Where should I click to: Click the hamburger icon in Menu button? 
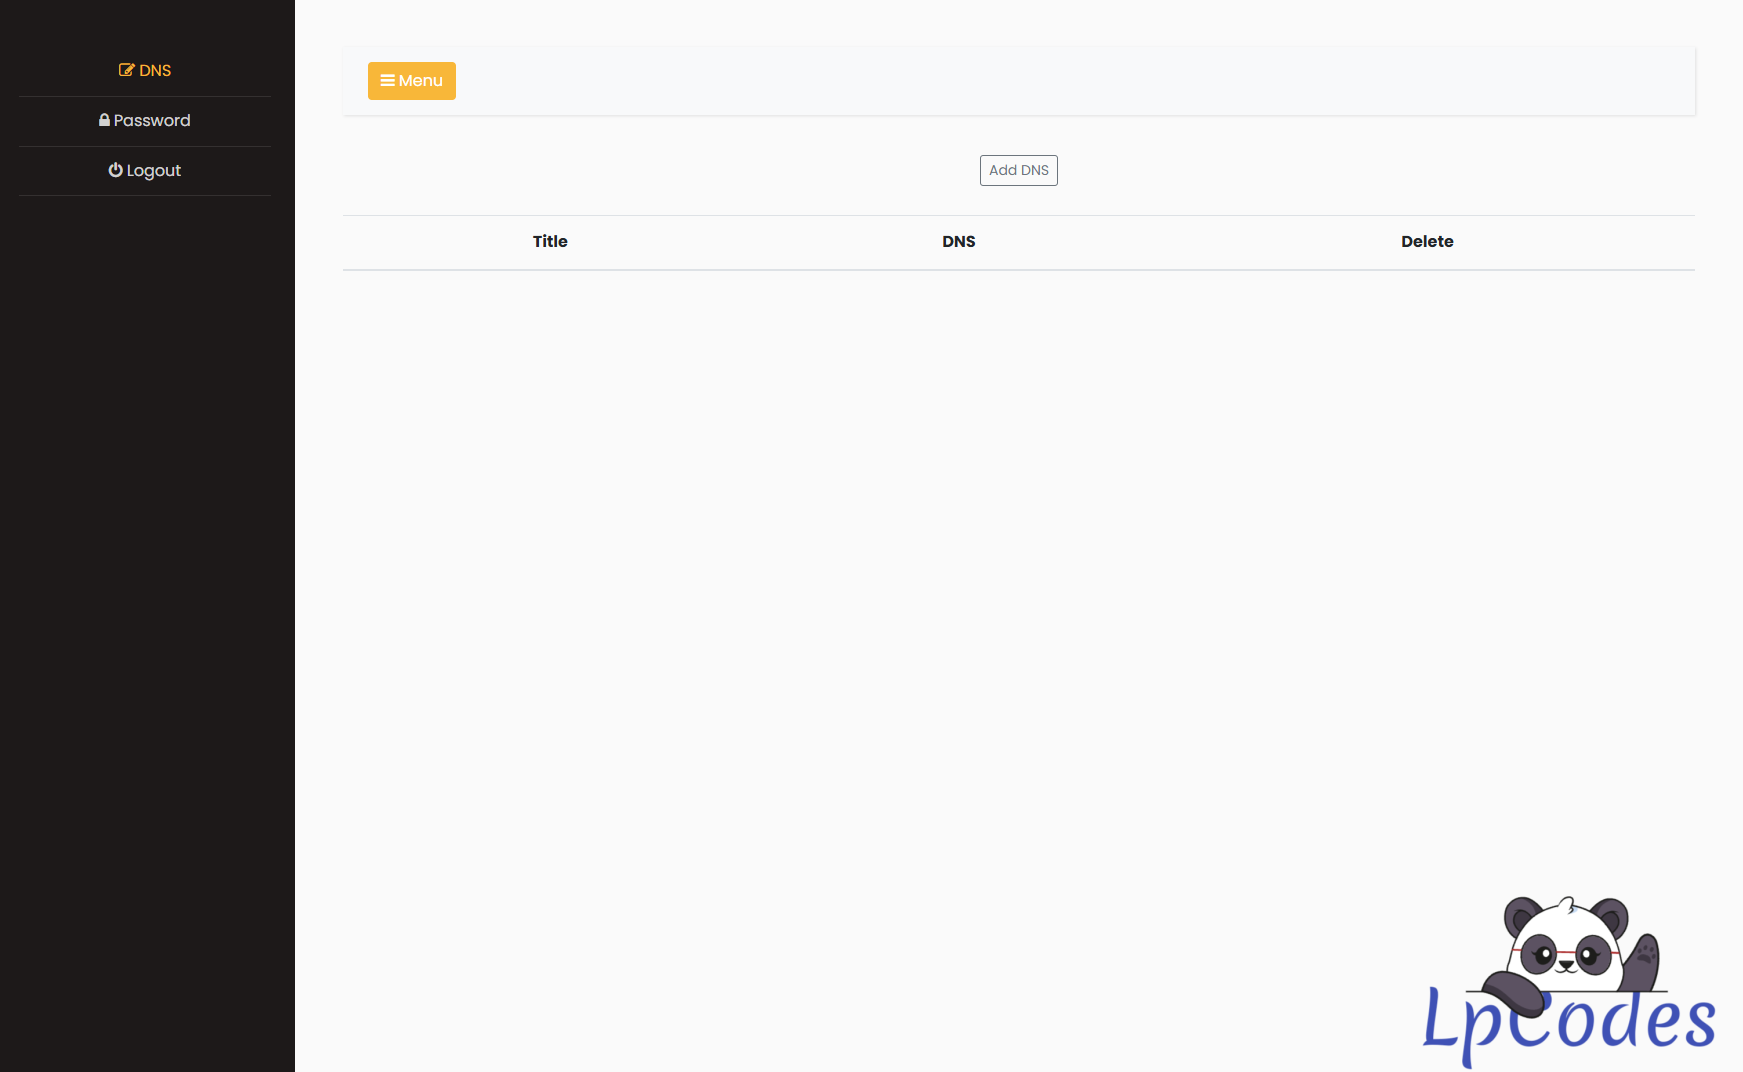(387, 80)
